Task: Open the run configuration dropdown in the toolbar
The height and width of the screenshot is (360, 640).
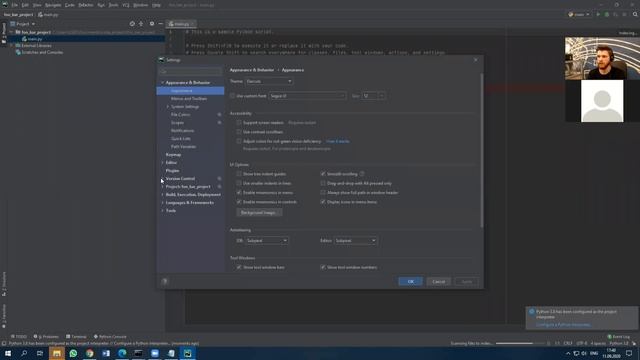Action: [x=579, y=15]
